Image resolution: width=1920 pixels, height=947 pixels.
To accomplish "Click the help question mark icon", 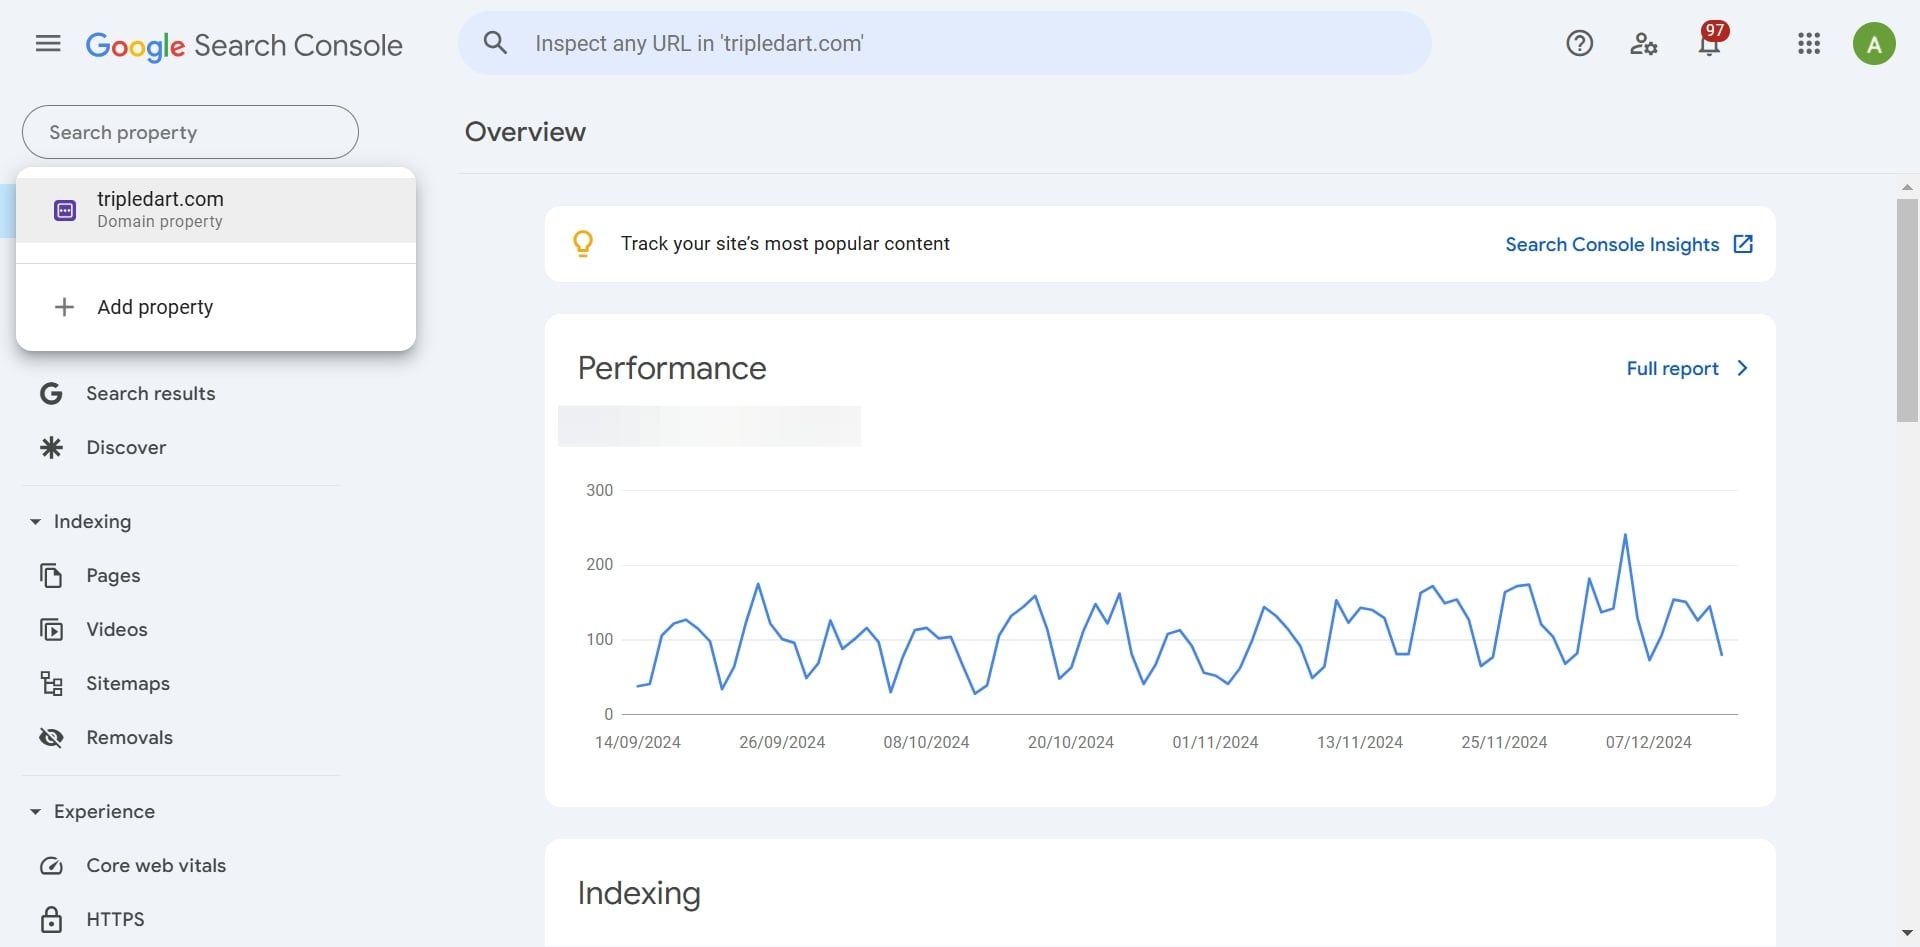I will pos(1579,44).
